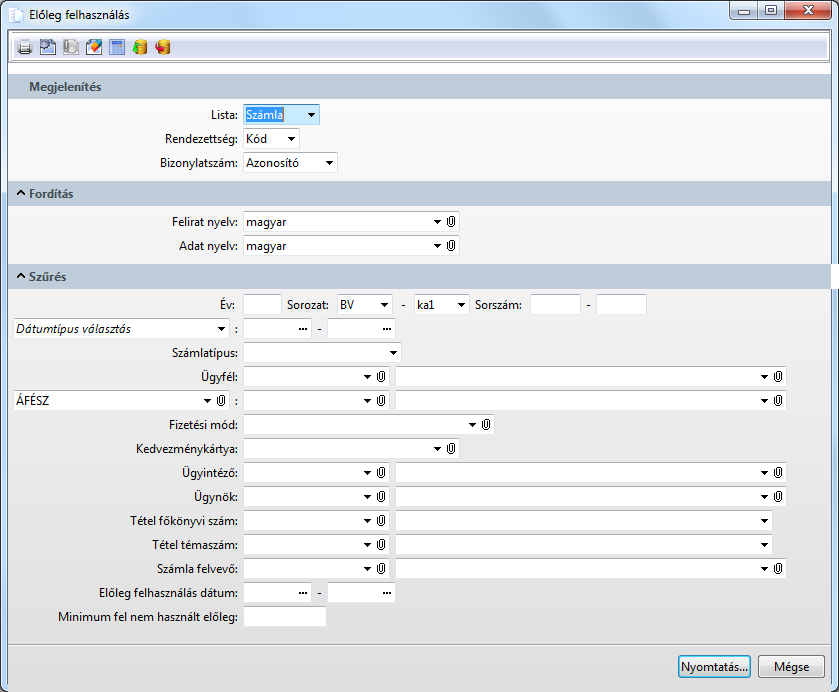Click the paperclip icon beside Felirat nyelv
The width and height of the screenshot is (839, 692).
(451, 221)
